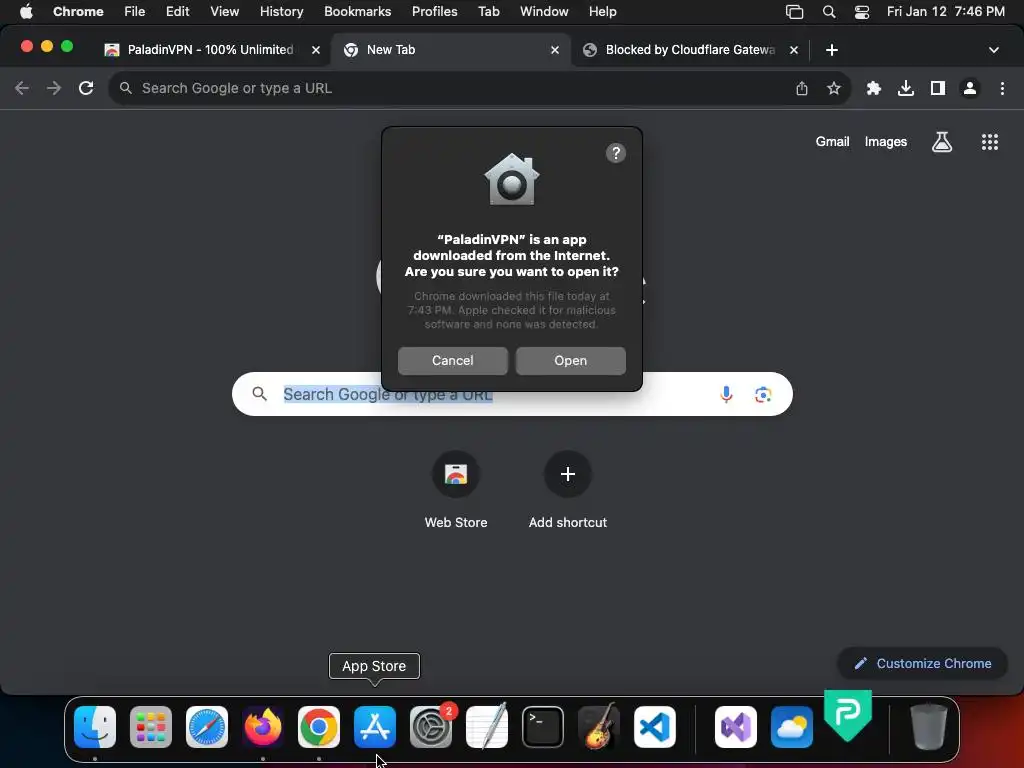Open the Profiles menu
The height and width of the screenshot is (768, 1024).
pyautogui.click(x=434, y=12)
